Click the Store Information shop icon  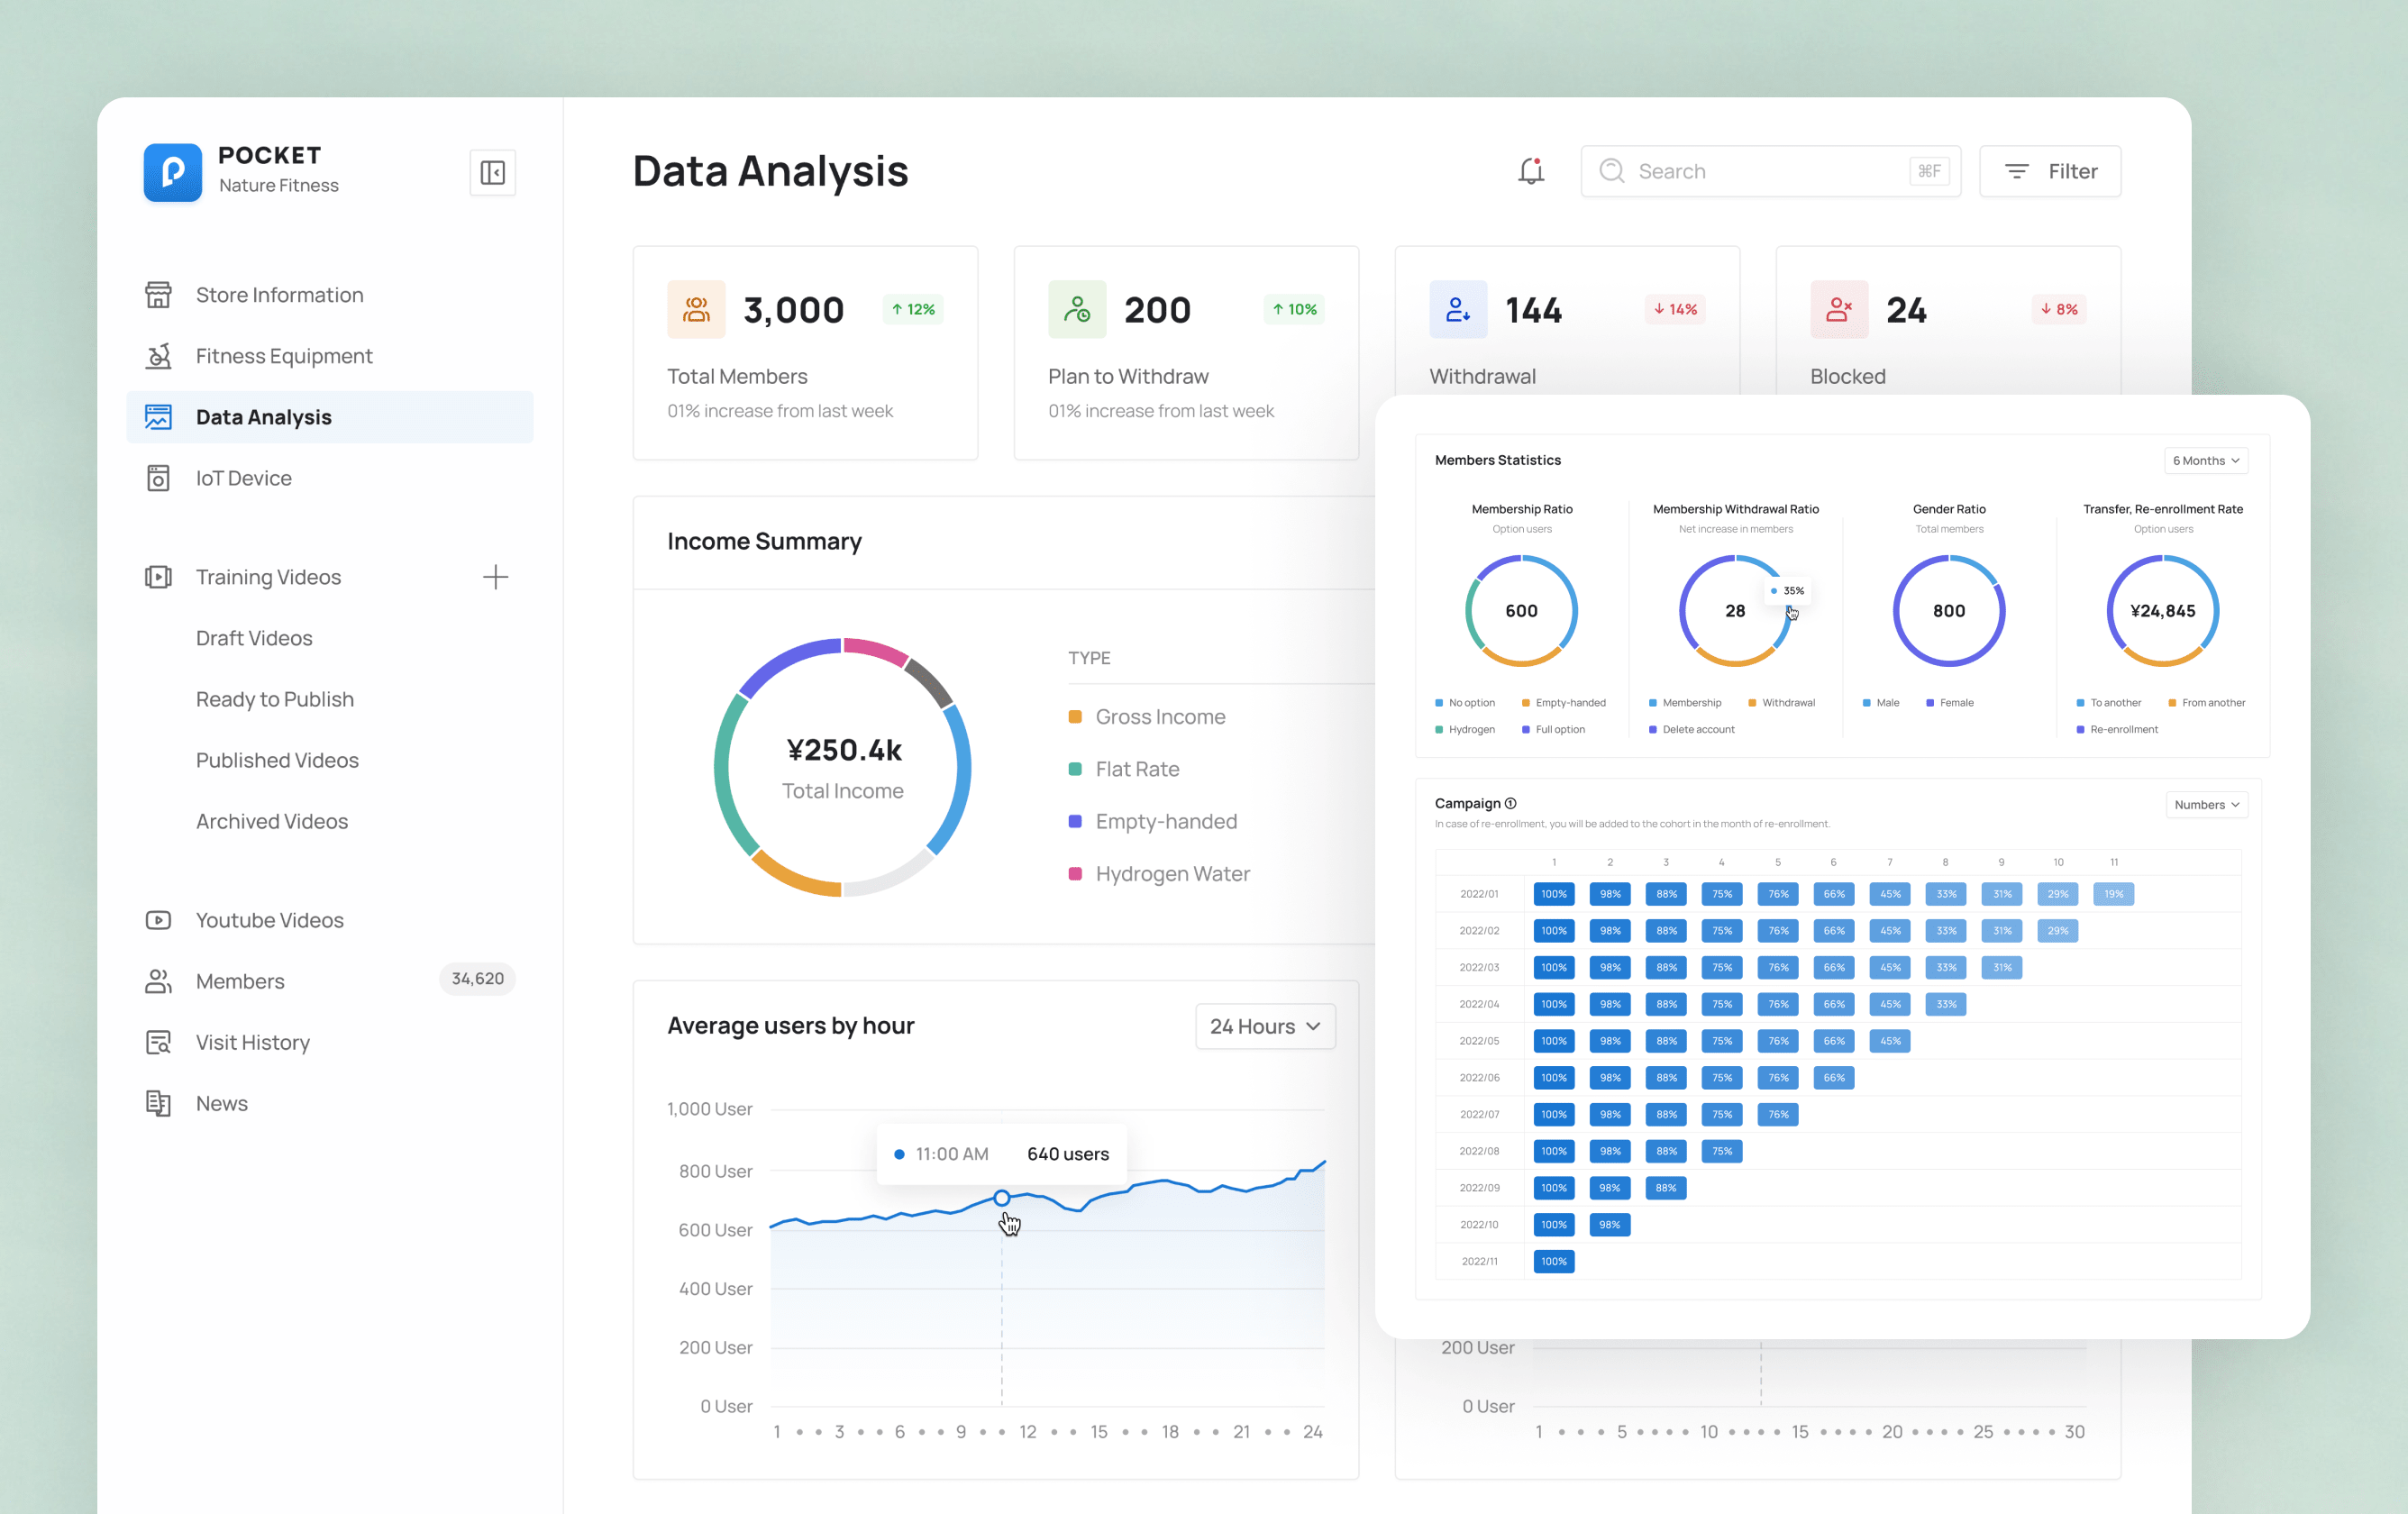158,295
